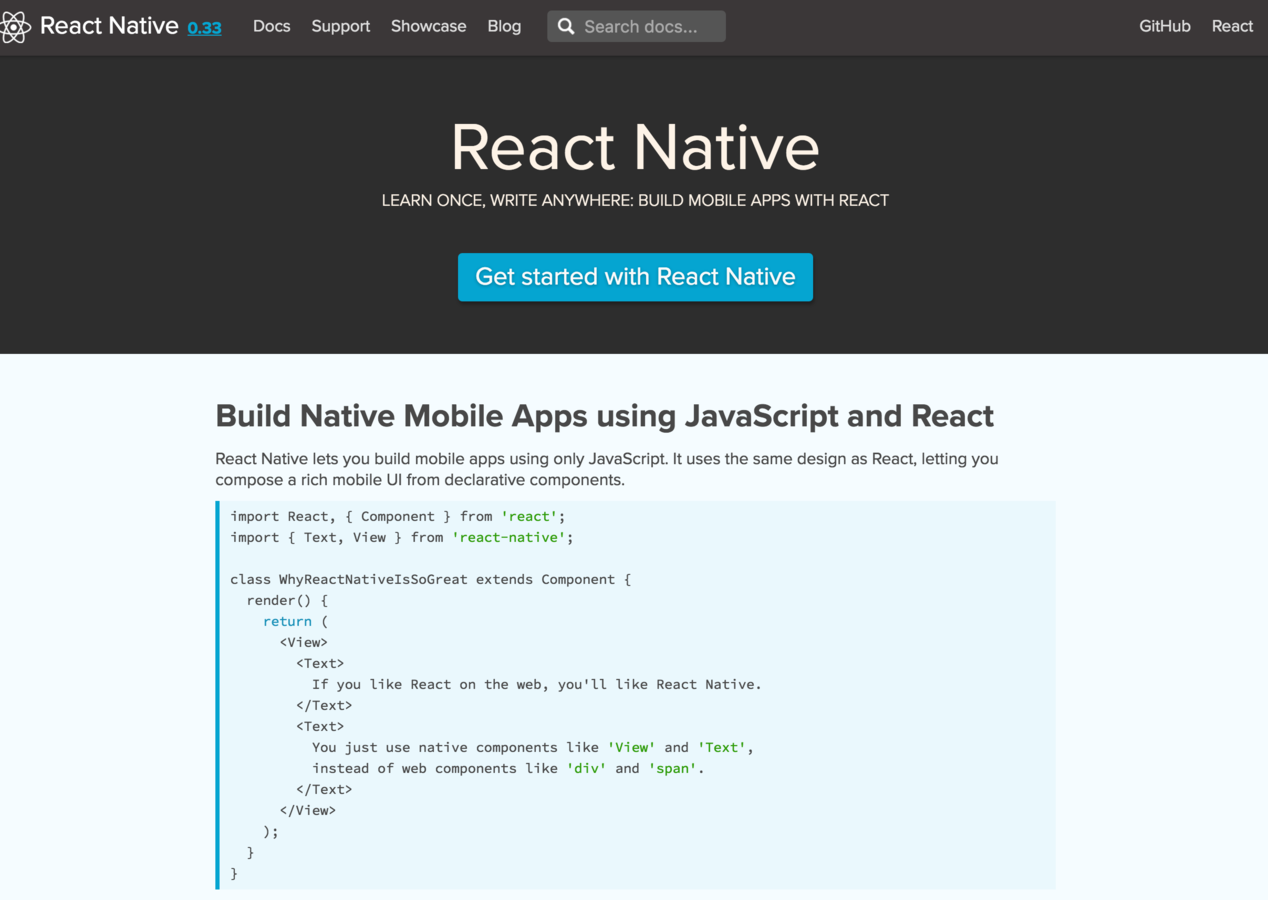
Task: Click the class WhyReactNativeIsSoGreat code line
Action: click(x=431, y=580)
